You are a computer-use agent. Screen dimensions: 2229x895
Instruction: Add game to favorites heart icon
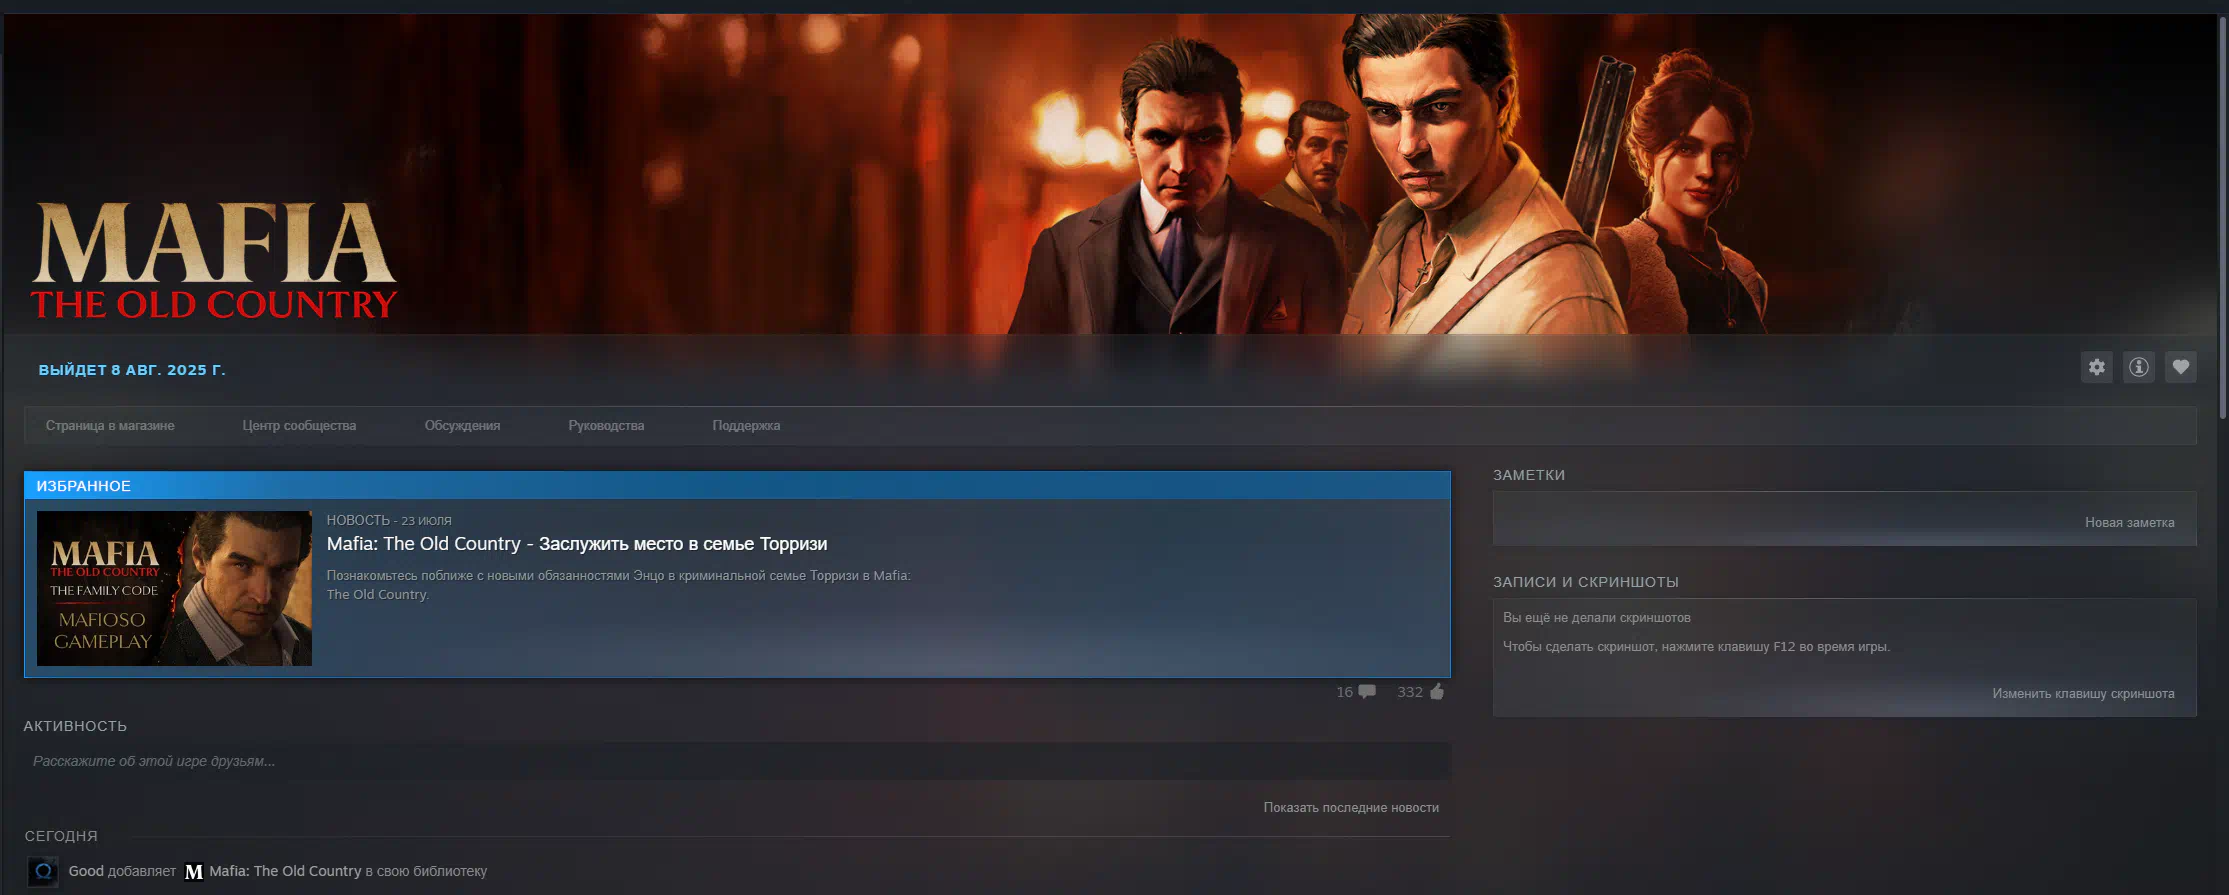(x=2180, y=367)
